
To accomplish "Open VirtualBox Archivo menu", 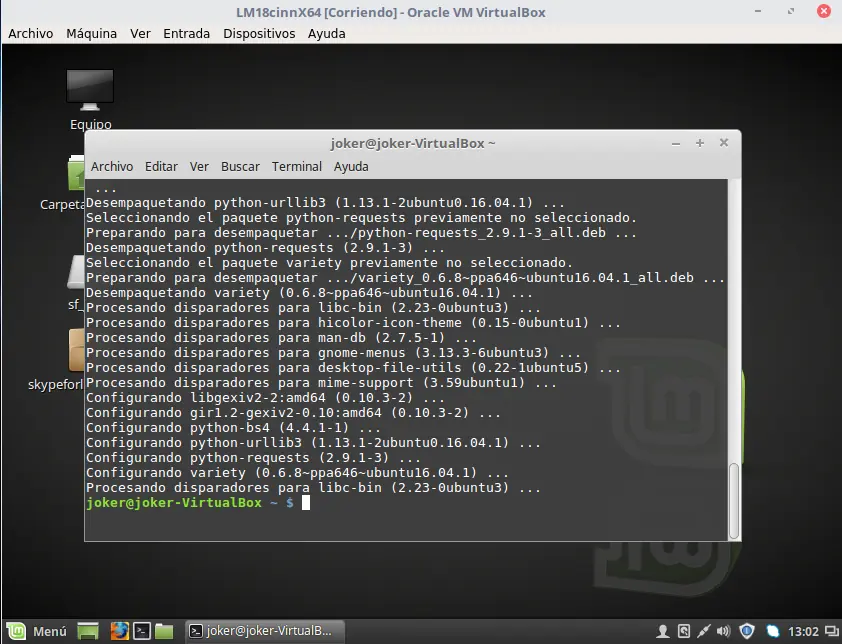I will coord(31,33).
